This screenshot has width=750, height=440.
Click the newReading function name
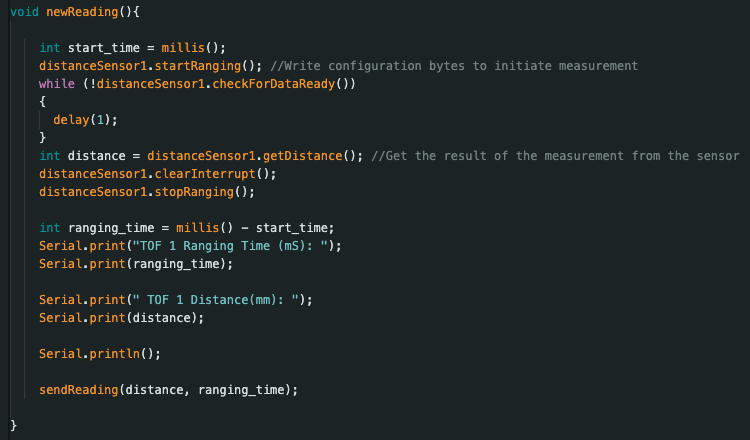82,12
